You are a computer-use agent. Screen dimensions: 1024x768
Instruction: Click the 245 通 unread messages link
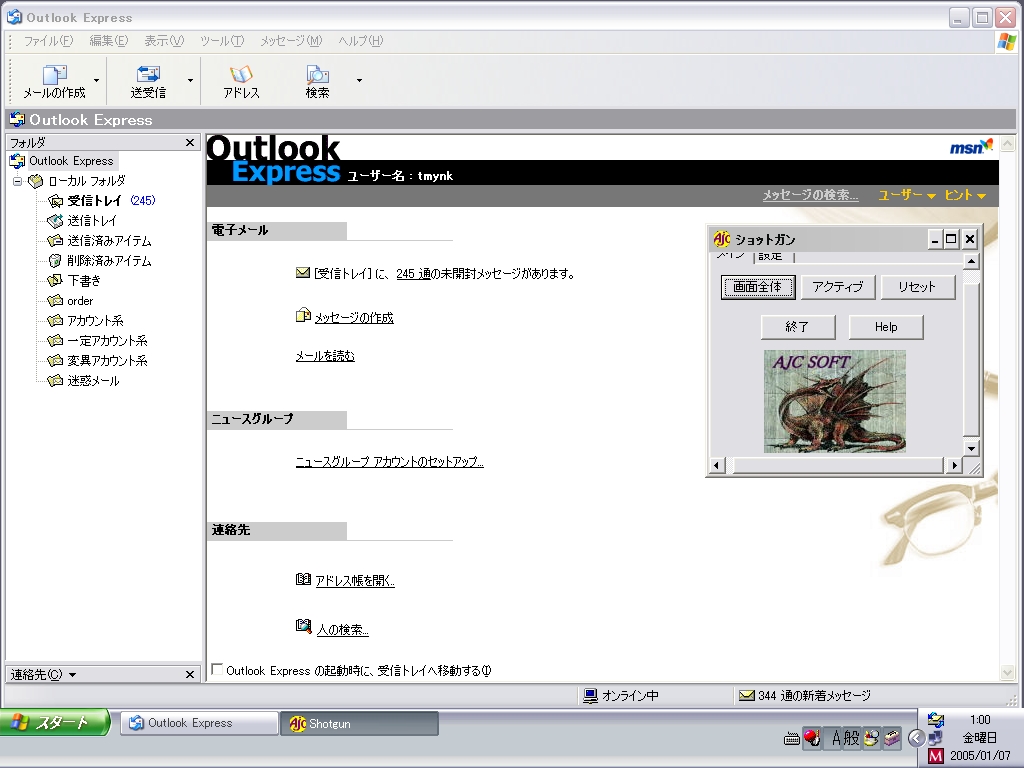tap(413, 274)
